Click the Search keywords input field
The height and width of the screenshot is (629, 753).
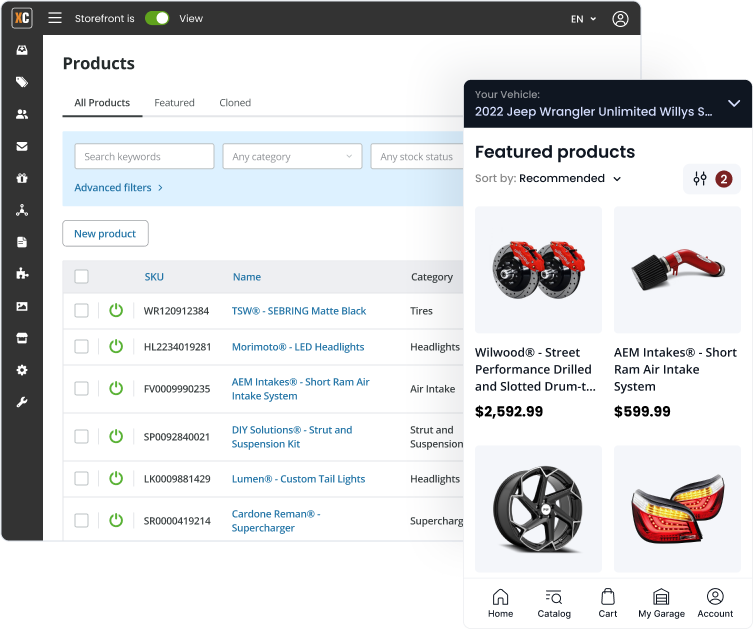tap(144, 156)
